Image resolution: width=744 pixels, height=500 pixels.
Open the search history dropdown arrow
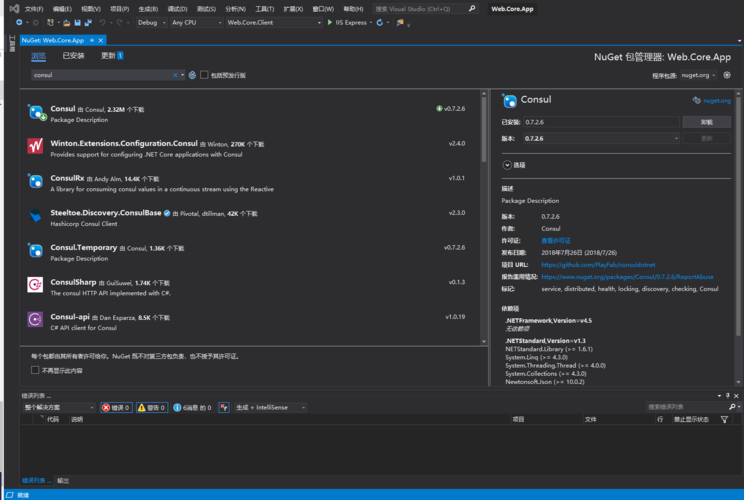[x=183, y=75]
